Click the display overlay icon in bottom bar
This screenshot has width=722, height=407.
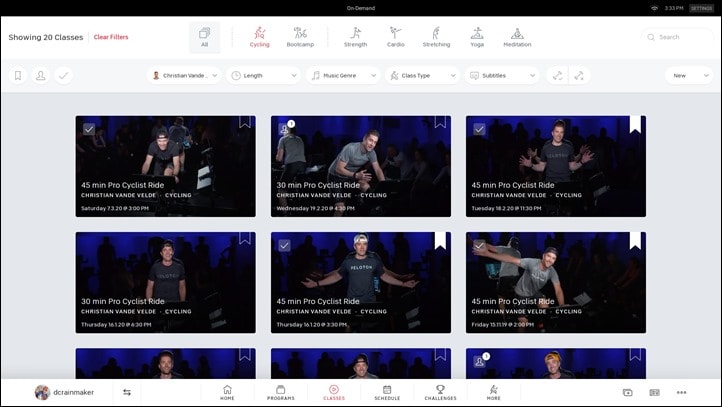pos(654,392)
